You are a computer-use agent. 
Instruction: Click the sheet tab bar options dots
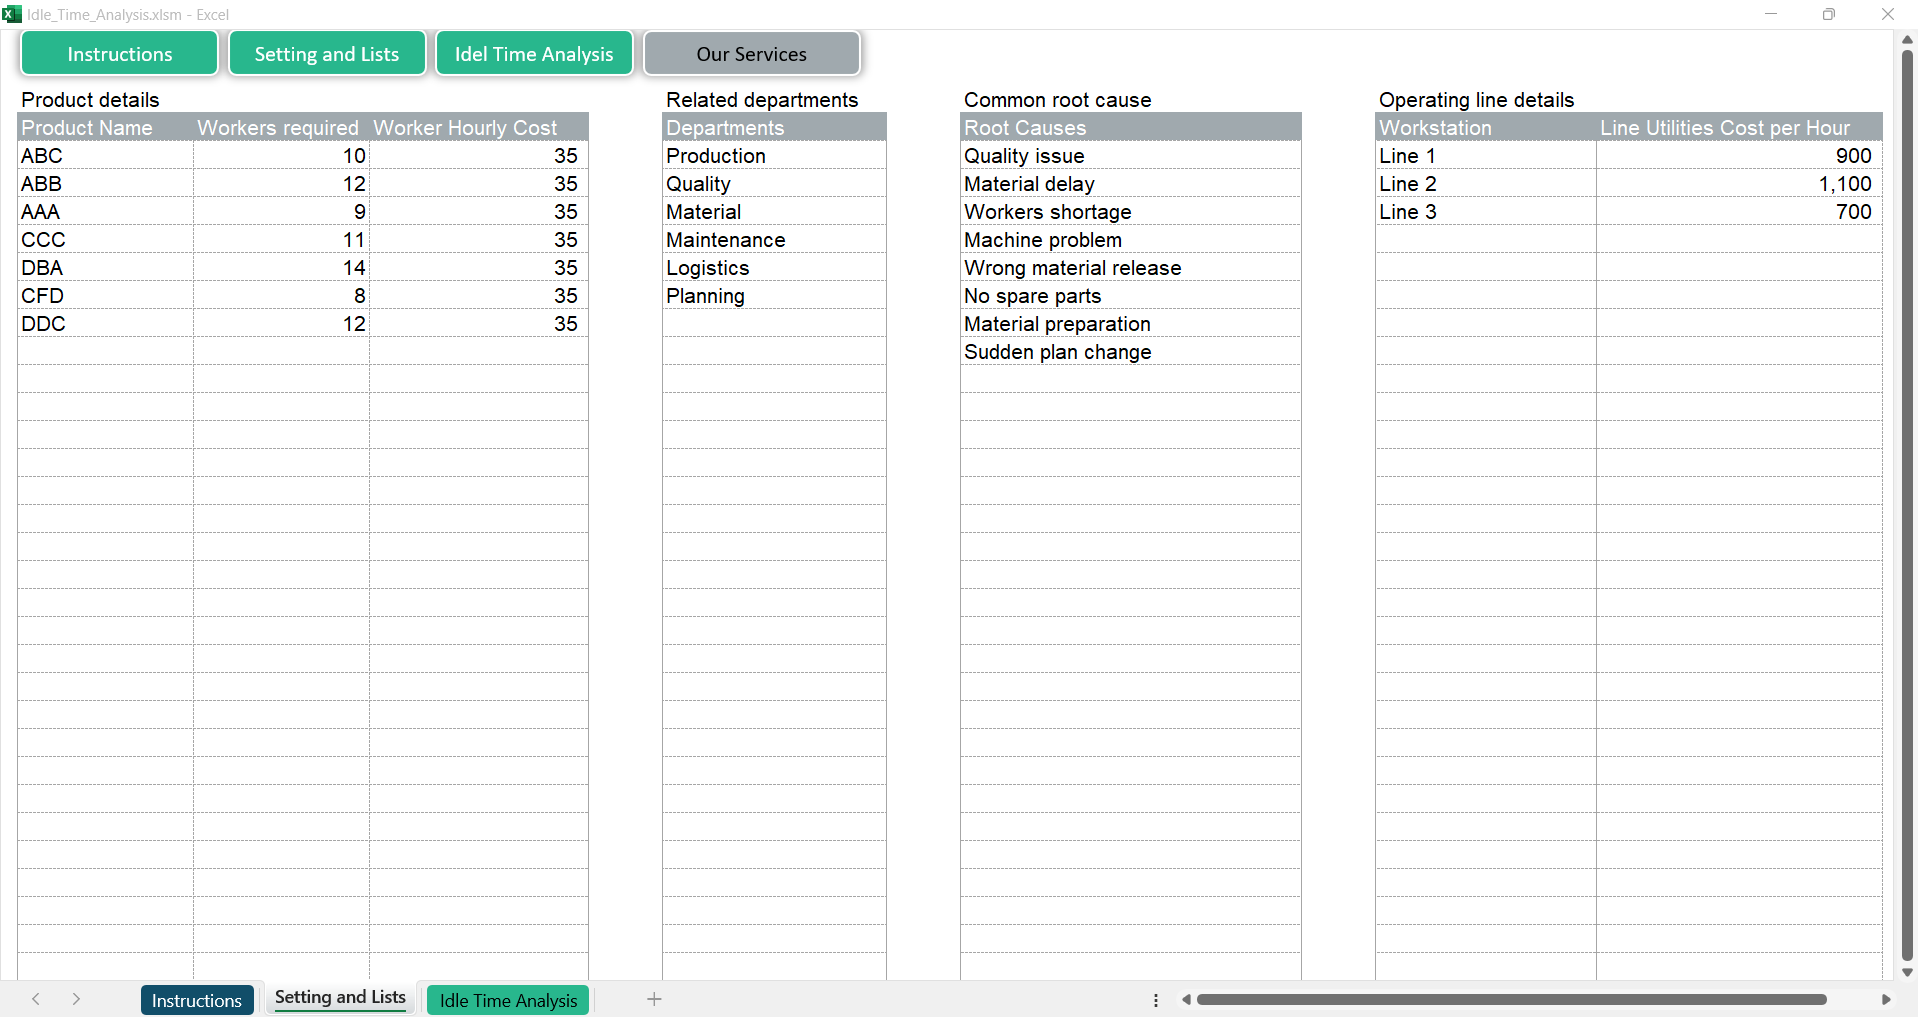pos(1156,1000)
